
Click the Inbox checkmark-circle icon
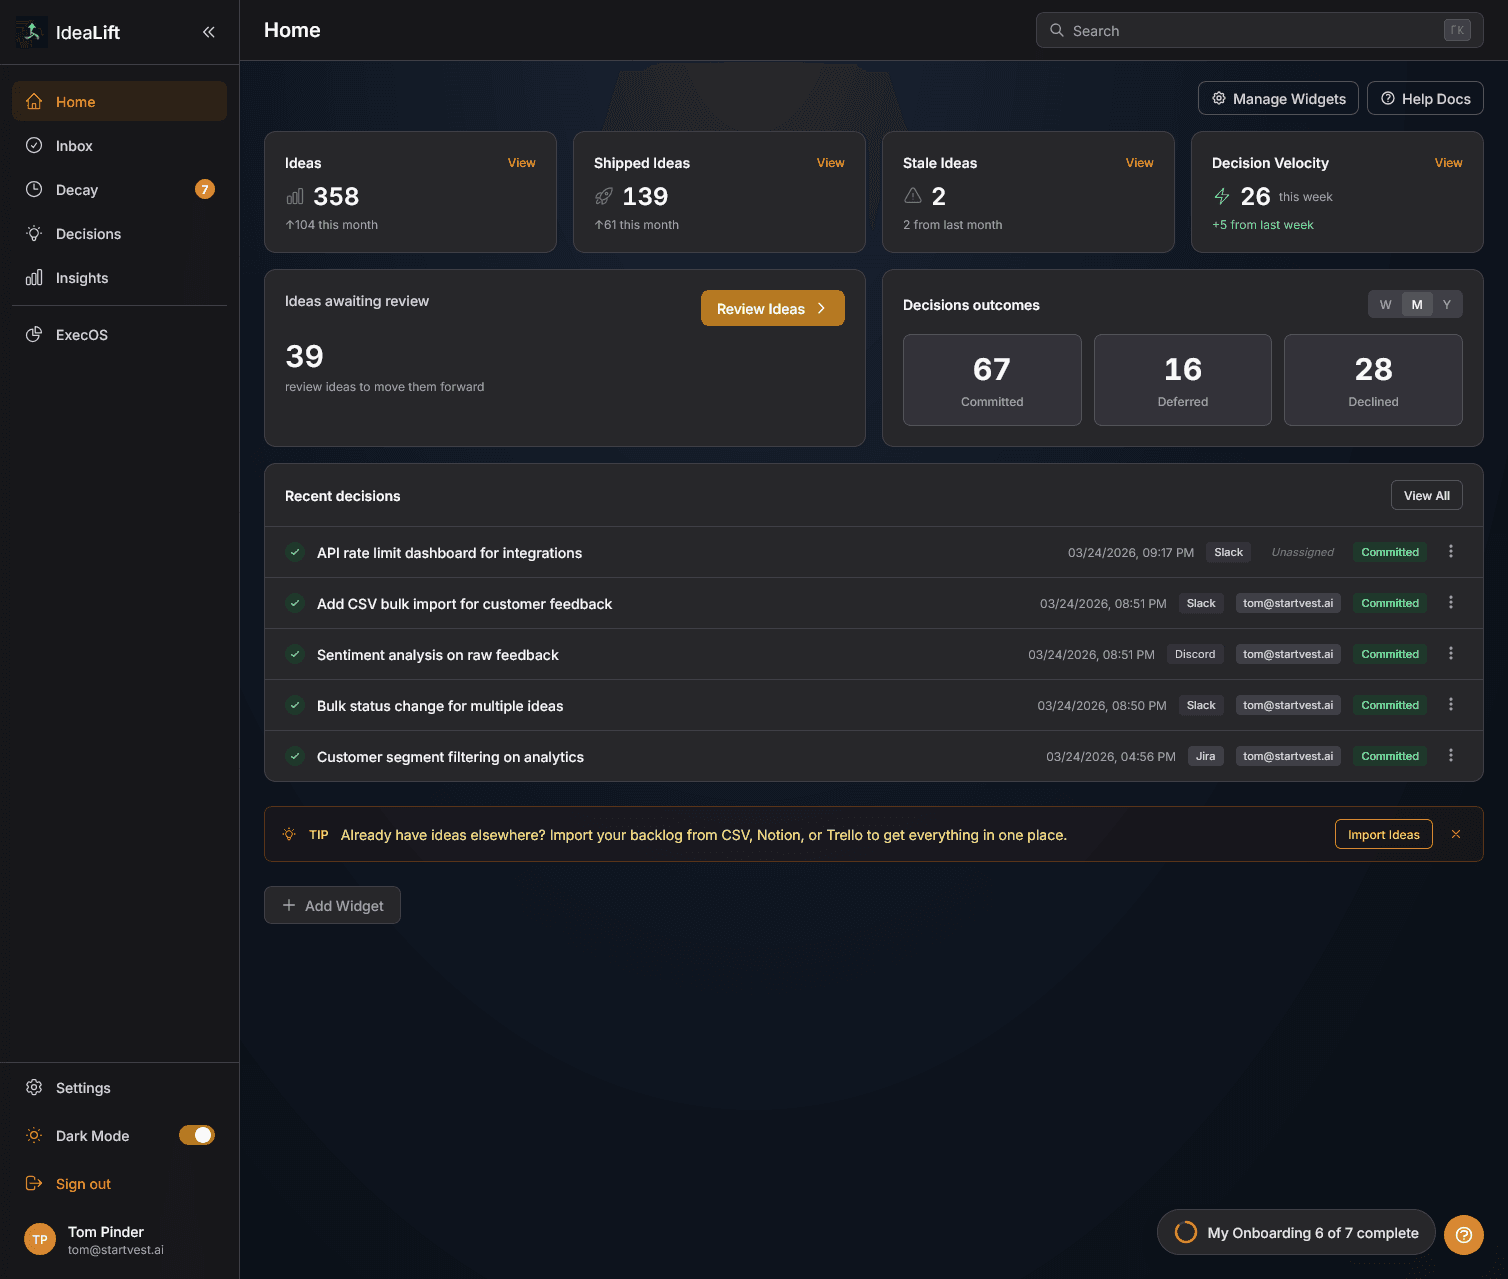34,145
